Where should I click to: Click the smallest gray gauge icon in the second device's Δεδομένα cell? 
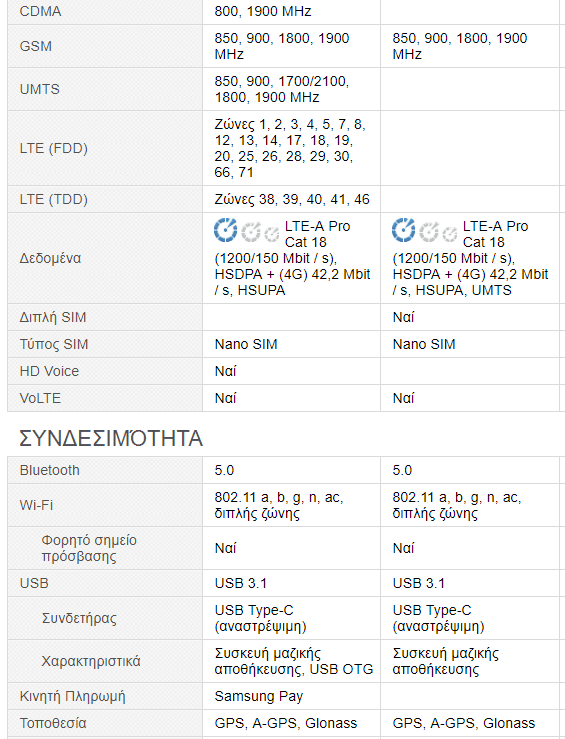[450, 233]
